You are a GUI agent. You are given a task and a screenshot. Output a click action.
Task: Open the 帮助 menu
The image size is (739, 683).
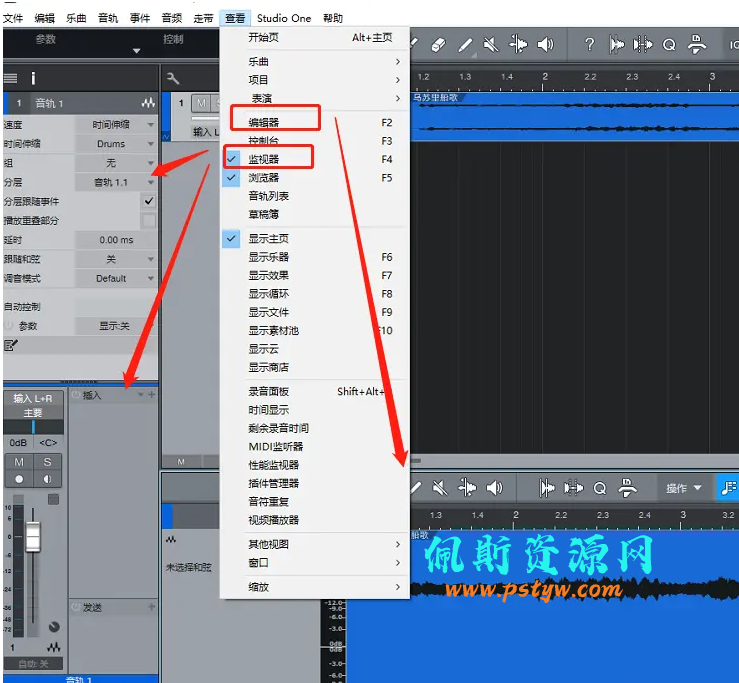click(333, 18)
